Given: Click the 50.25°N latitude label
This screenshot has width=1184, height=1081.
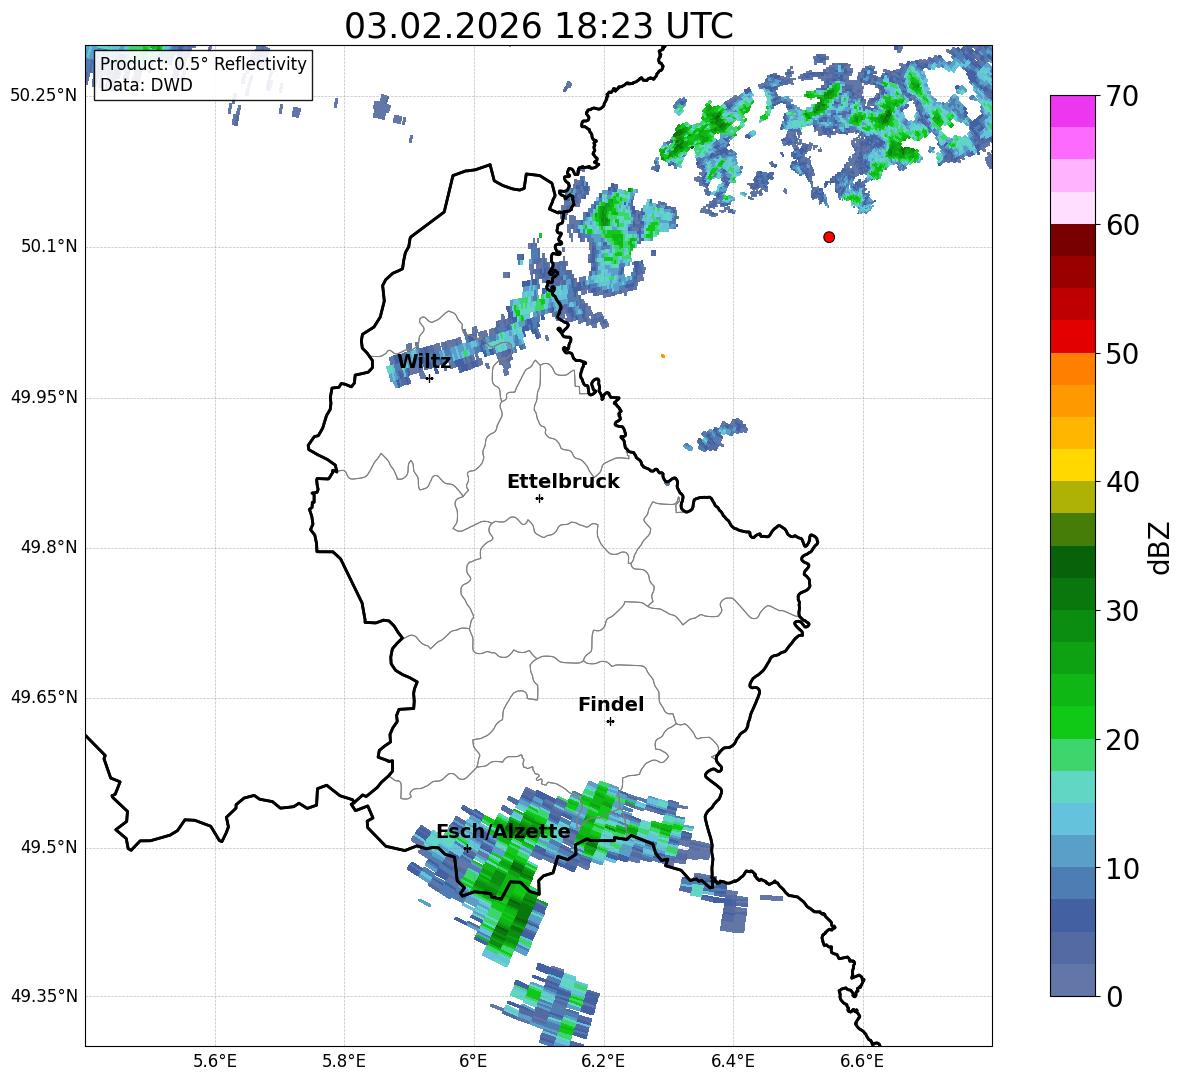Looking at the screenshot, I should point(44,96).
